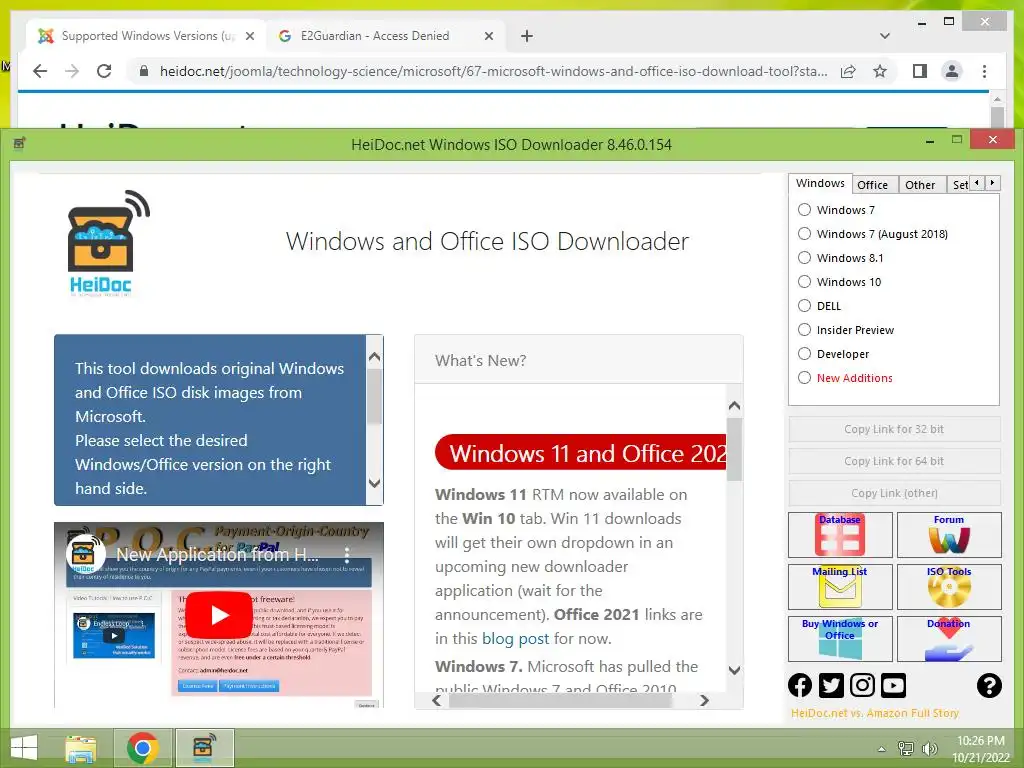The image size is (1024, 768).
Task: Open the Chrome three-dot menu
Action: coord(984,71)
